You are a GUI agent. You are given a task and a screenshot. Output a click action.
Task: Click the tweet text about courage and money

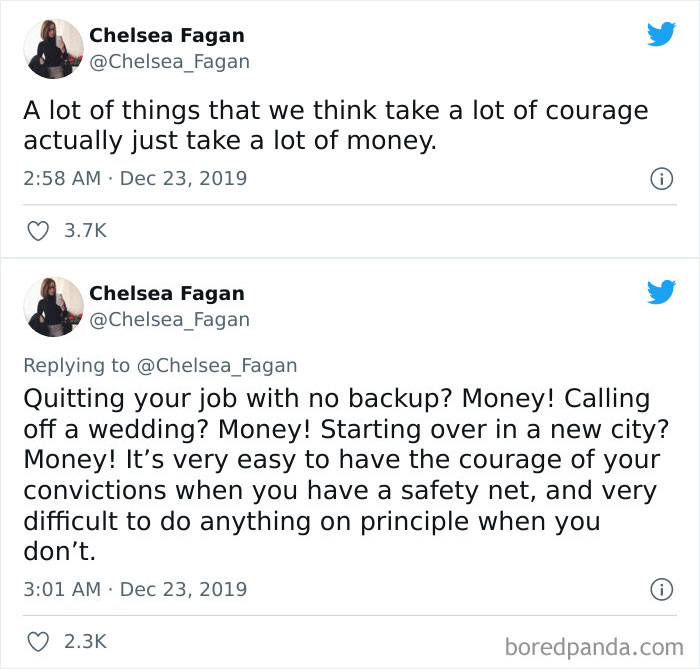coord(335,125)
